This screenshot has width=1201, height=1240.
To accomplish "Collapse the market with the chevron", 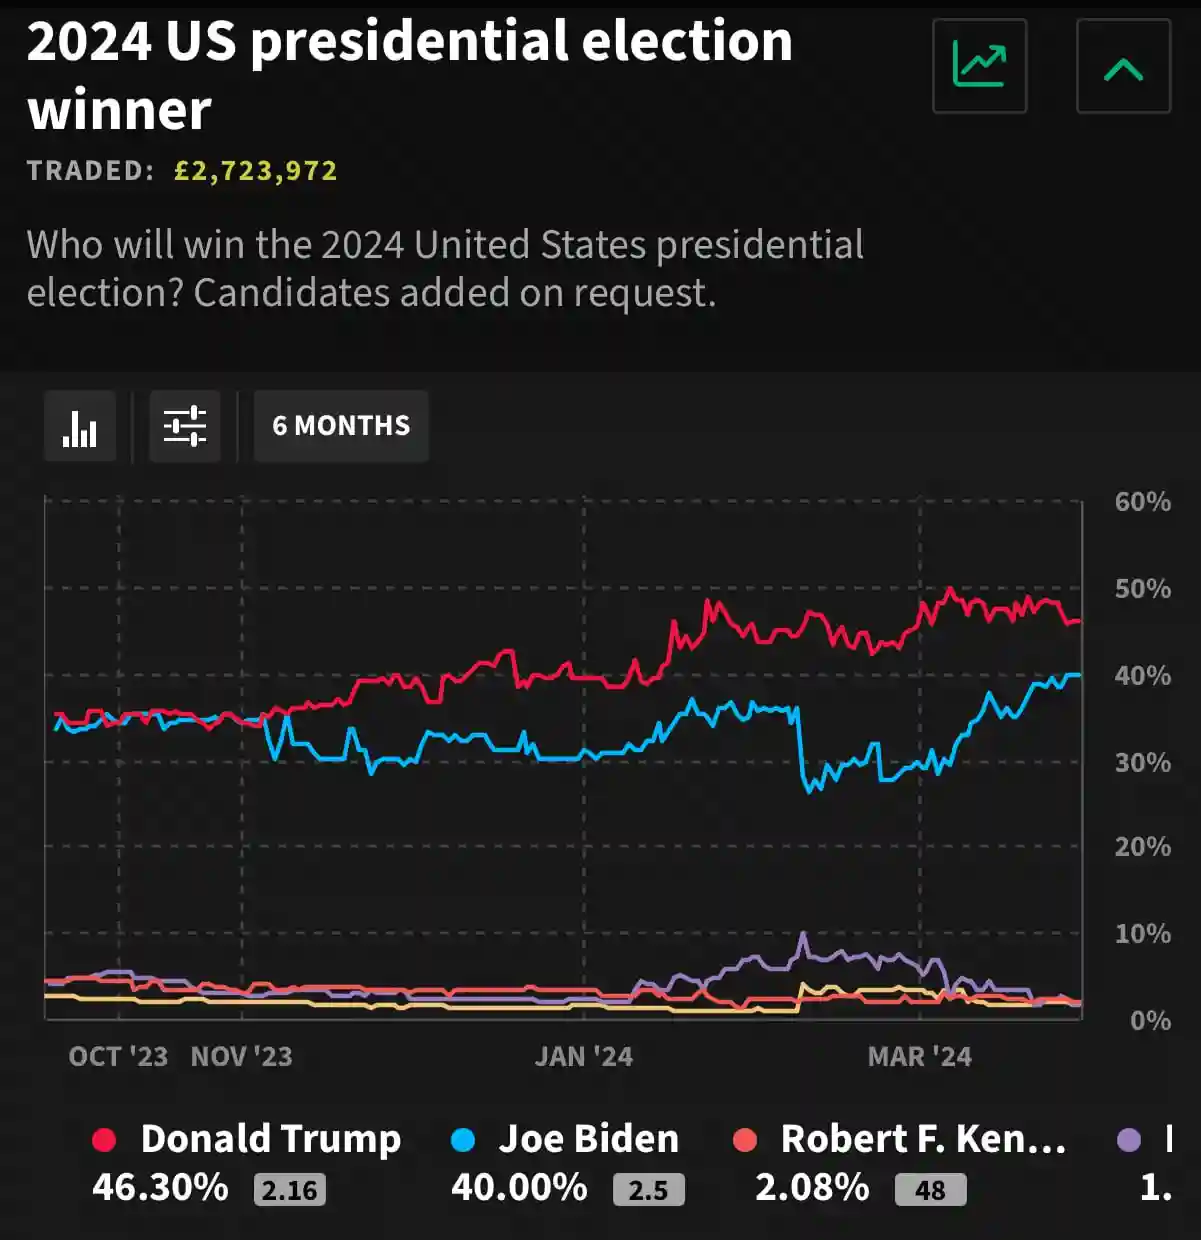I will [1123, 66].
